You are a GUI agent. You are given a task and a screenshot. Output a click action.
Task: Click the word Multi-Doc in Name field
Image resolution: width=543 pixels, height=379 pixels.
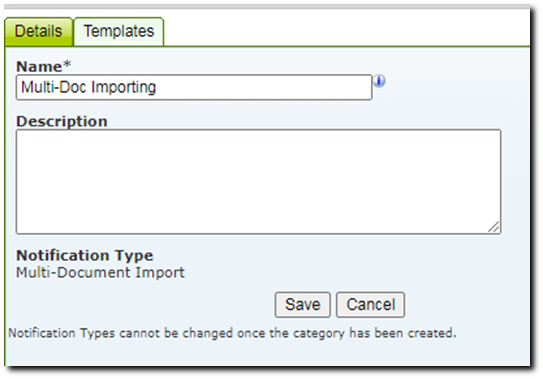54,87
